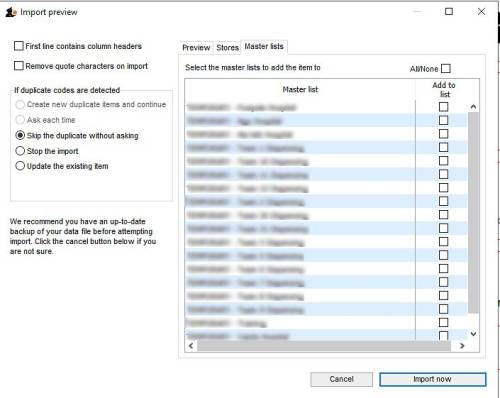This screenshot has height=398, width=500.
Task: Click the Master list column header
Action: tap(300, 89)
